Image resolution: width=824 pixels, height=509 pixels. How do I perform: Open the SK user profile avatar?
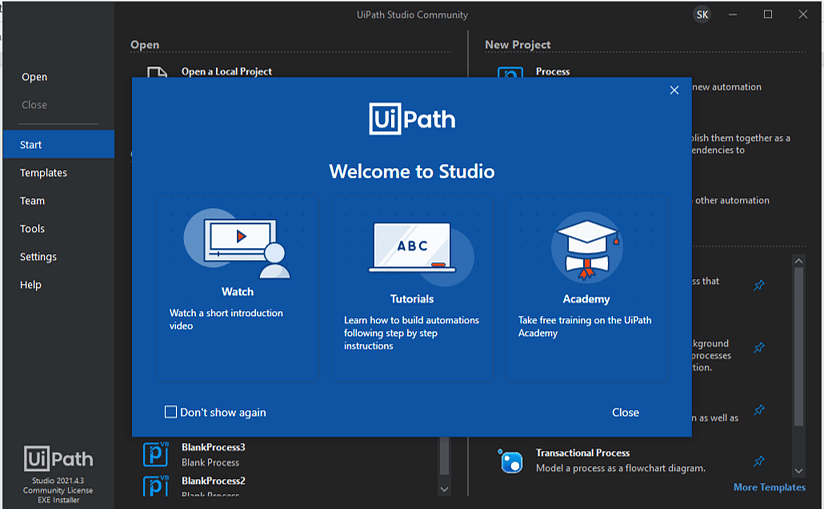[702, 15]
